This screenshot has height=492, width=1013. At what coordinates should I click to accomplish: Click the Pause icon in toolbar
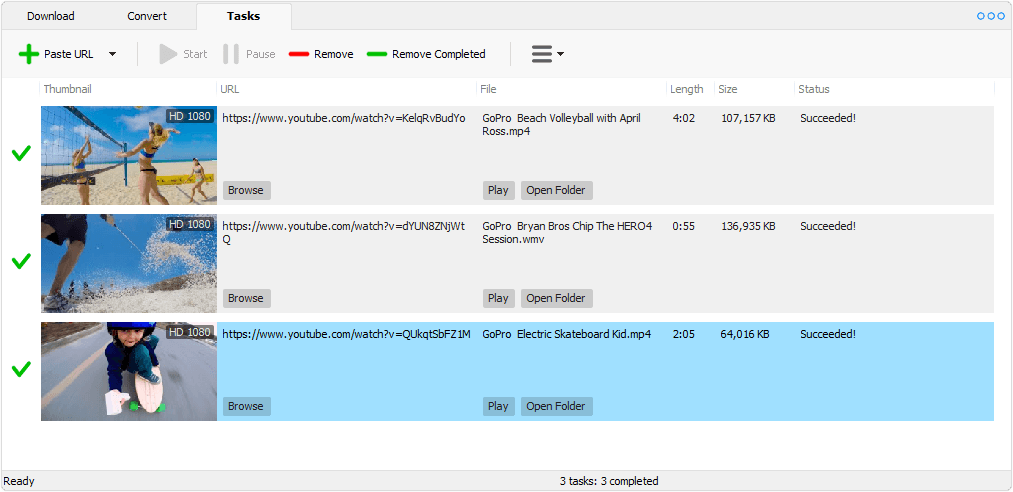tap(231, 54)
